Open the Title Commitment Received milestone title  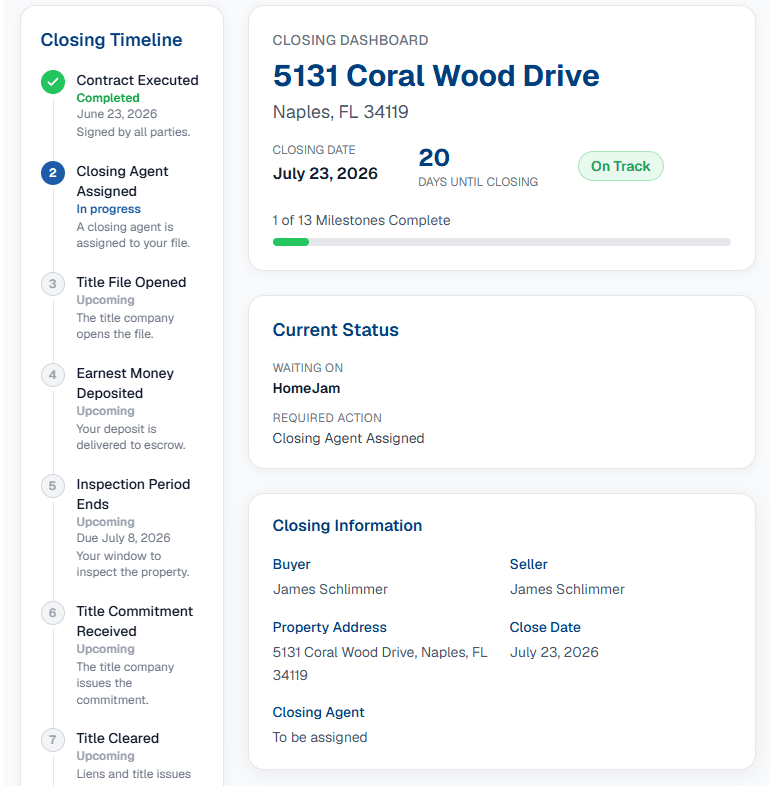pos(135,621)
